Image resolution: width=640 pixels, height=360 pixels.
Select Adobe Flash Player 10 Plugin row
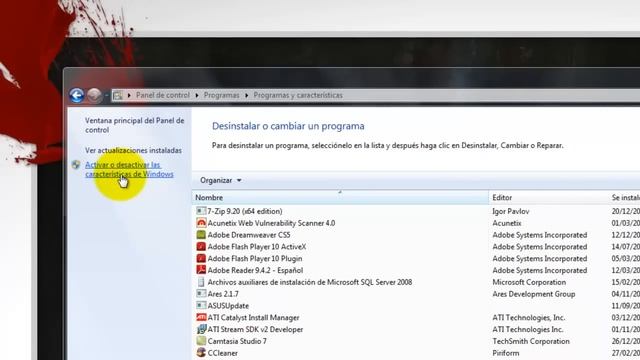click(x=255, y=258)
